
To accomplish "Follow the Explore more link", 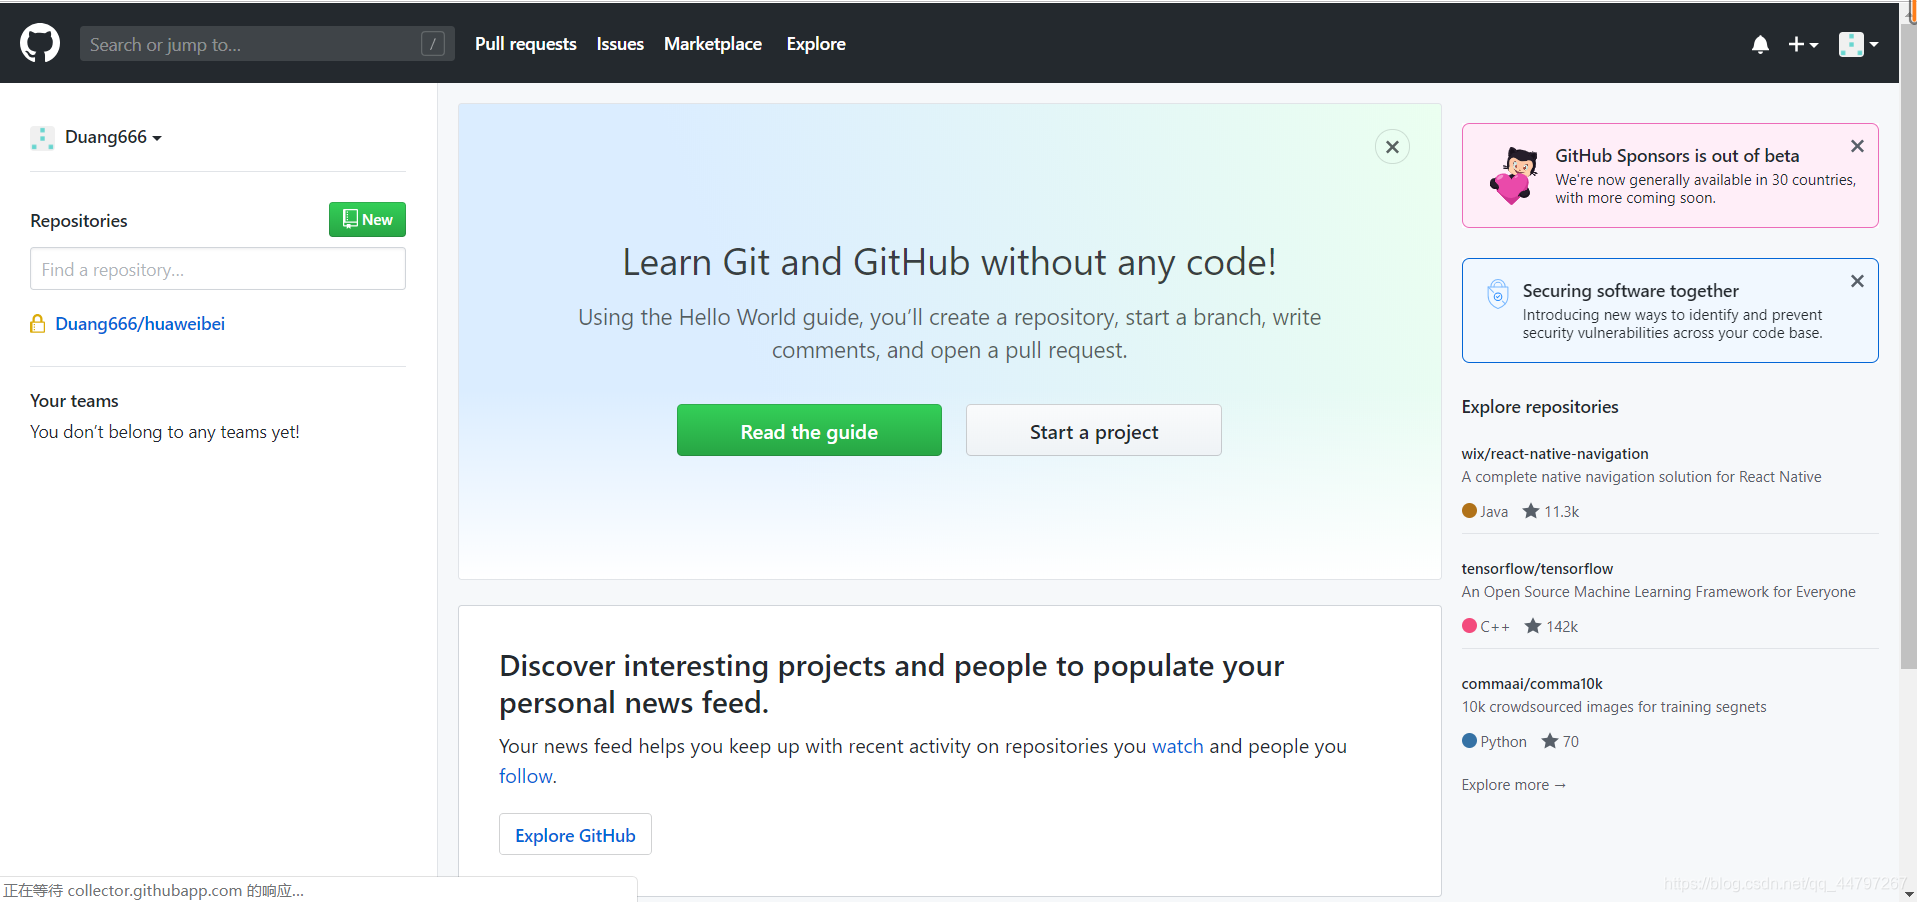I will pyautogui.click(x=1513, y=784).
